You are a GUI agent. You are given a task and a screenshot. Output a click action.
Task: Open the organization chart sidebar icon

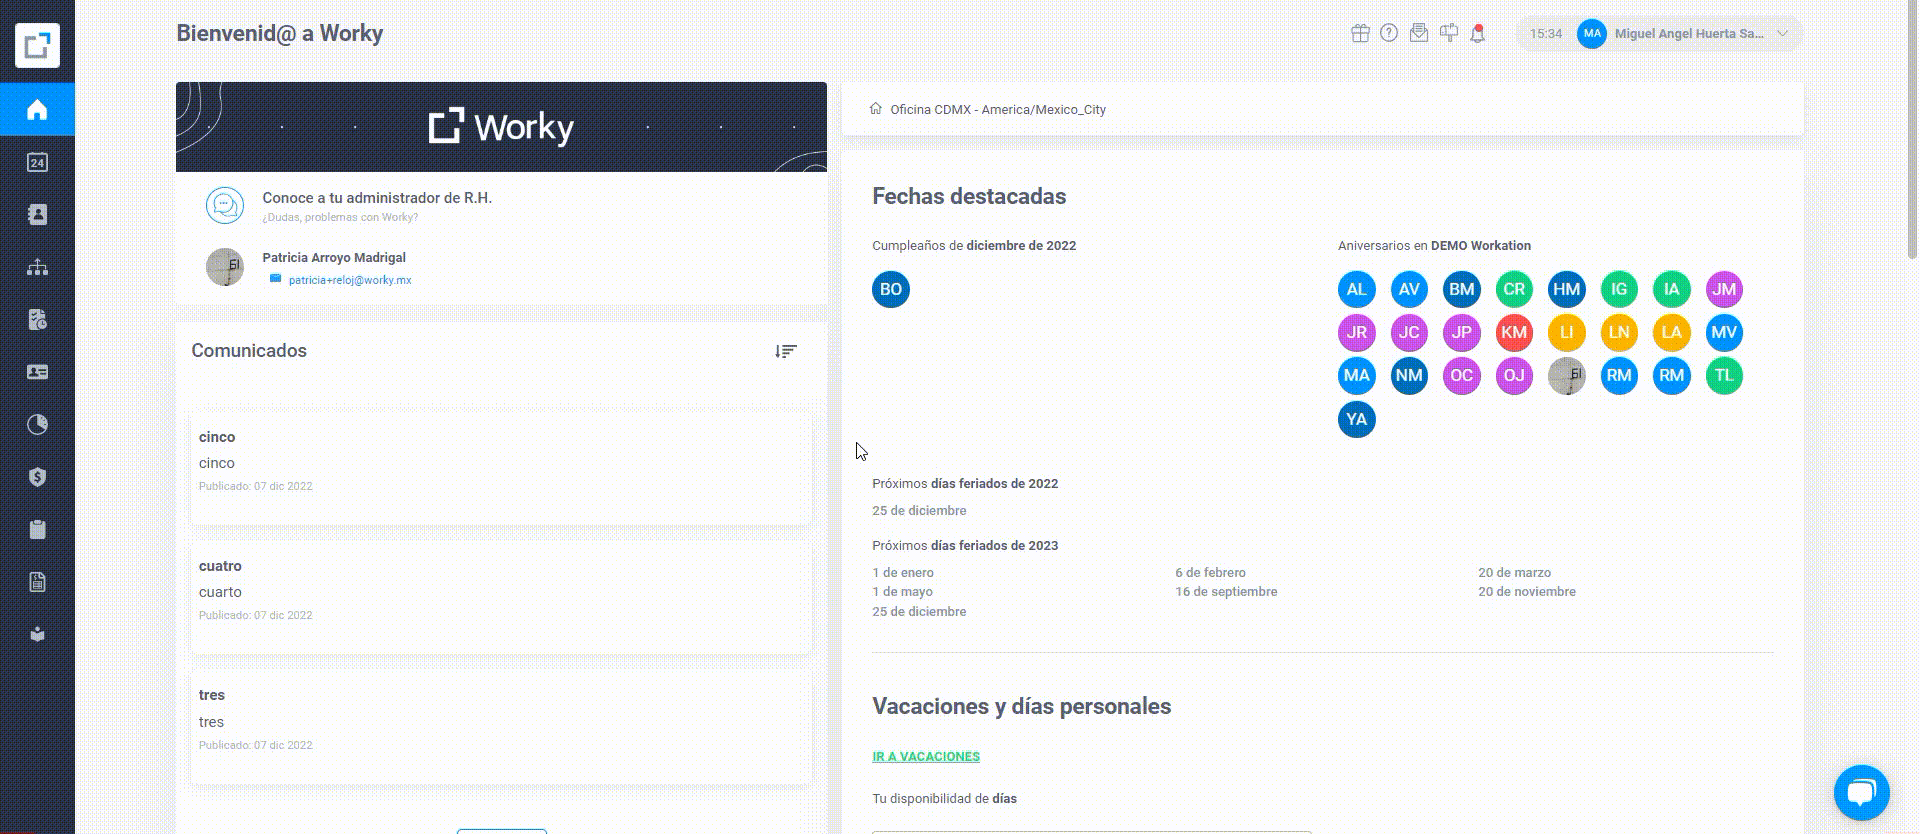coord(37,267)
